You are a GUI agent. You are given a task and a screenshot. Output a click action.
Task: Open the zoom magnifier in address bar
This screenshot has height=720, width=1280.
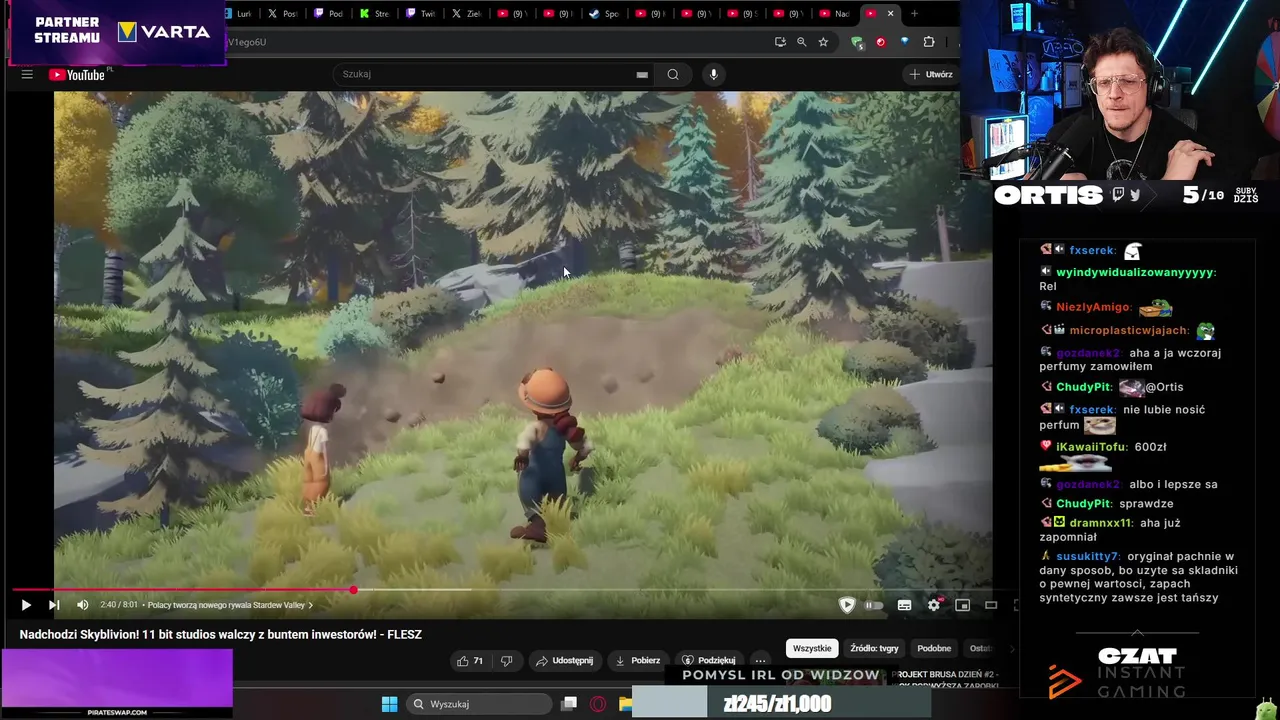801,42
